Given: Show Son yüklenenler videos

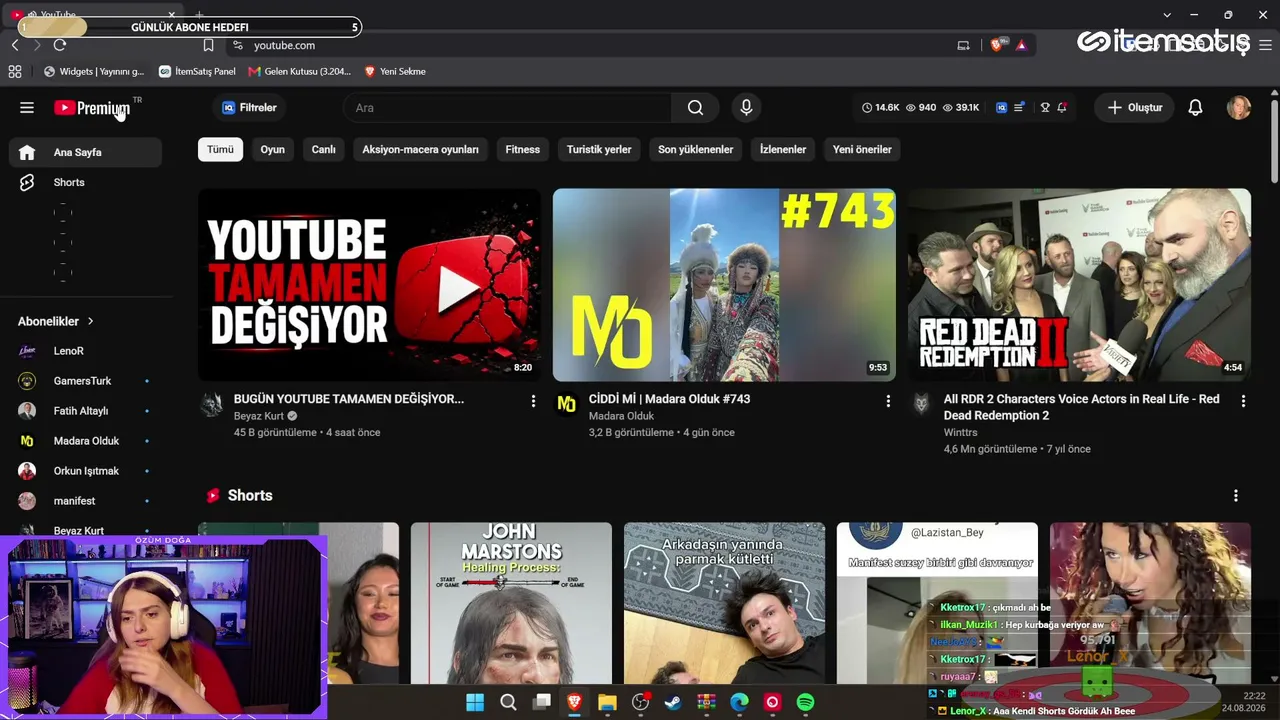Looking at the screenshot, I should (696, 149).
